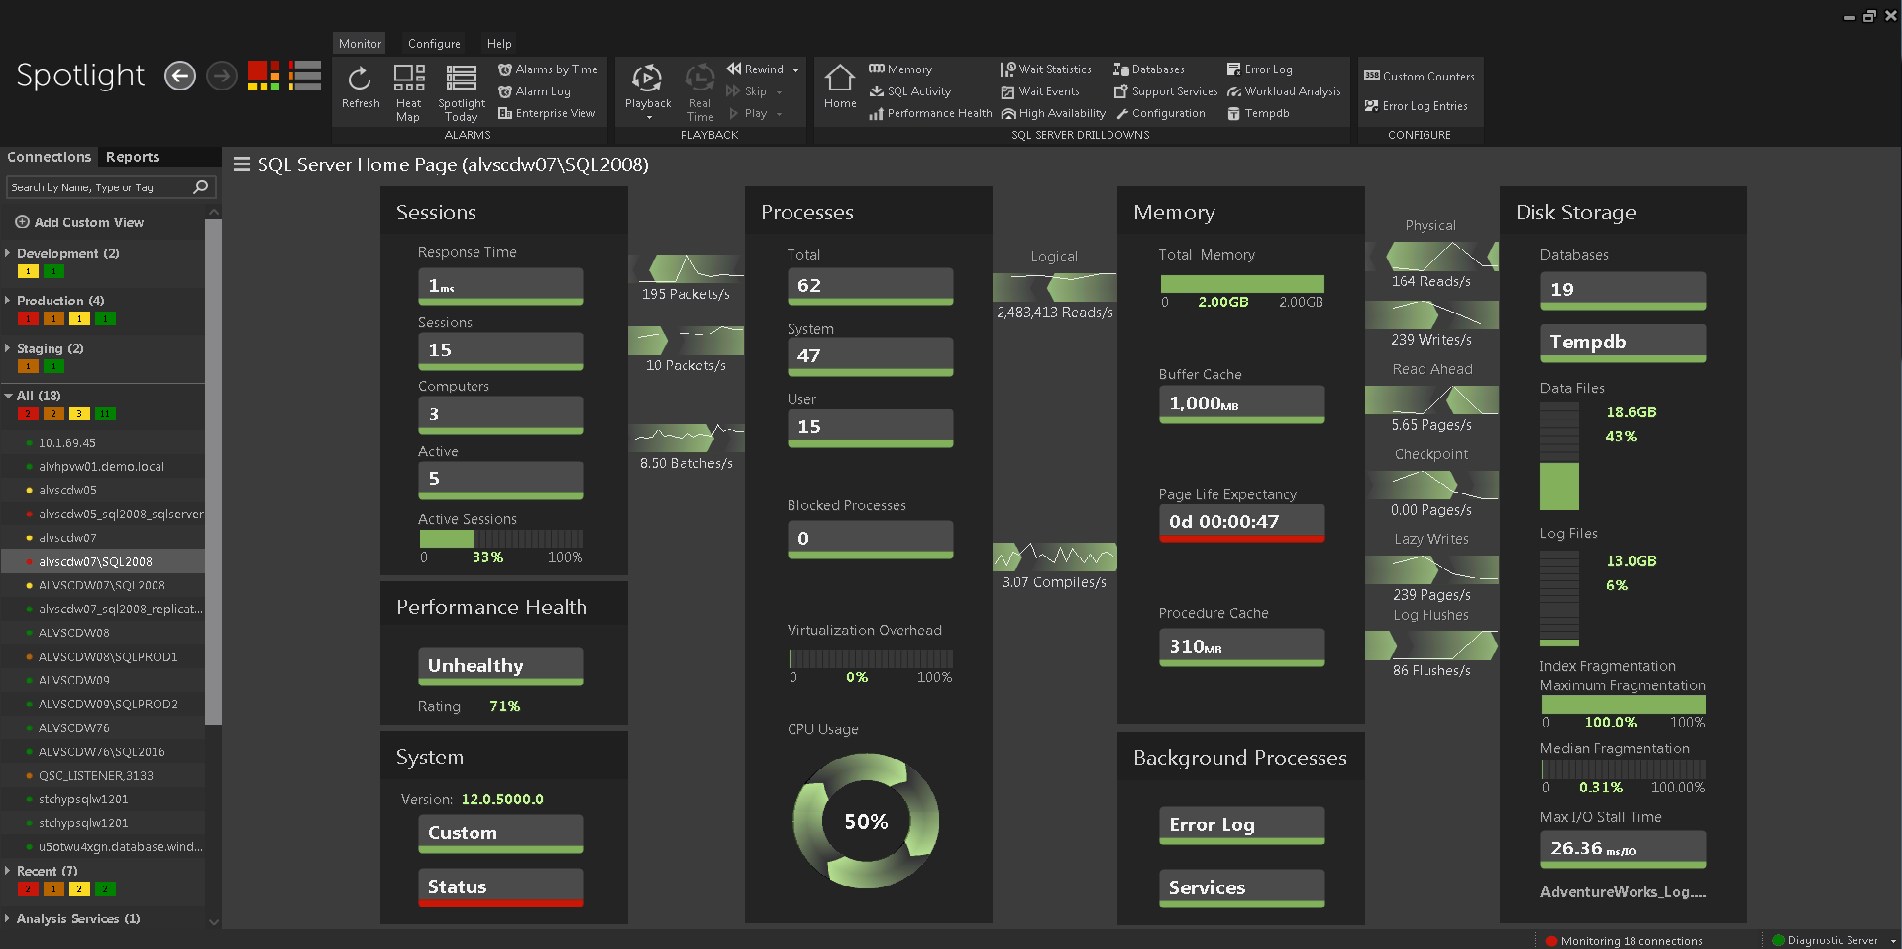This screenshot has width=1902, height=949.
Task: Click the back navigation arrow
Action: coord(180,76)
